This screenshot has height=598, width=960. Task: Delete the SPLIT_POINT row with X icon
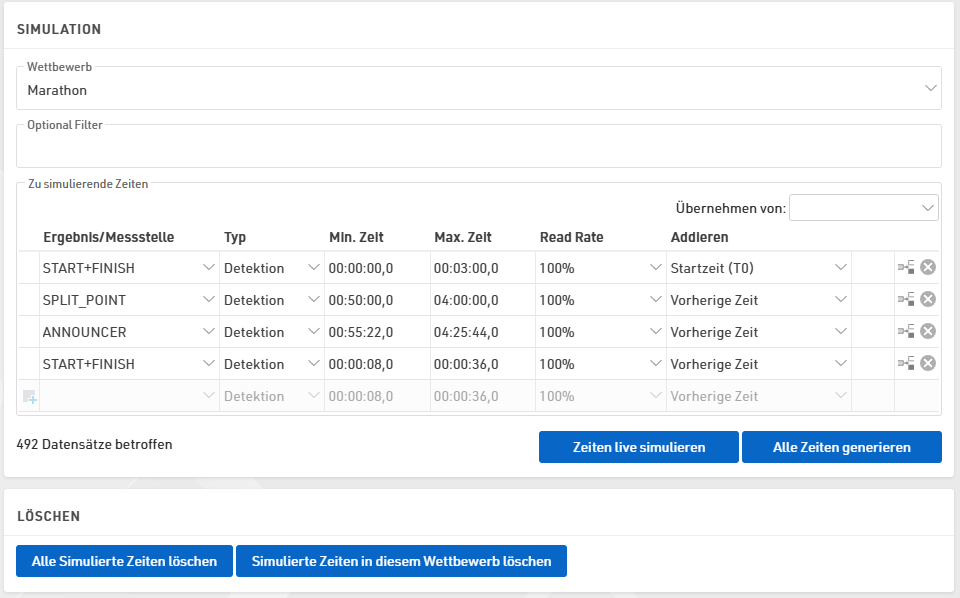pos(927,299)
